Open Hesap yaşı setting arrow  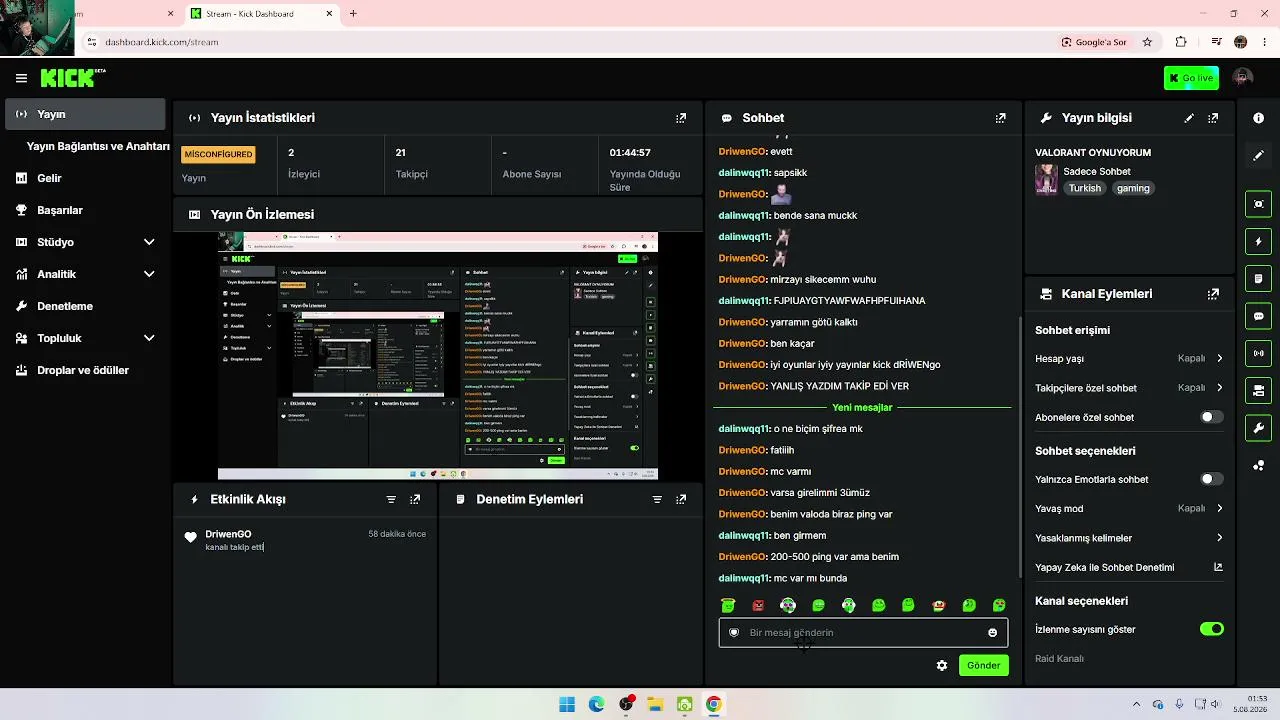click(x=1219, y=358)
